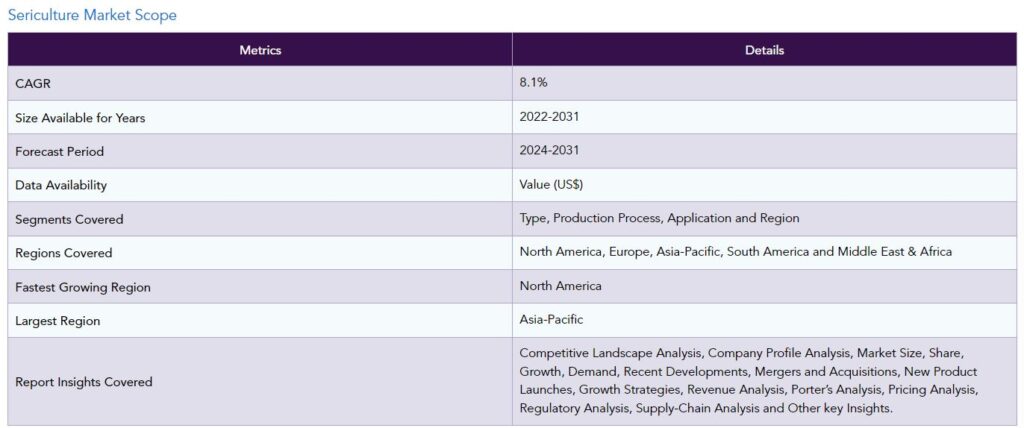1024x428 pixels.
Task: Select the Largest Region row label
Action: pos(57,321)
